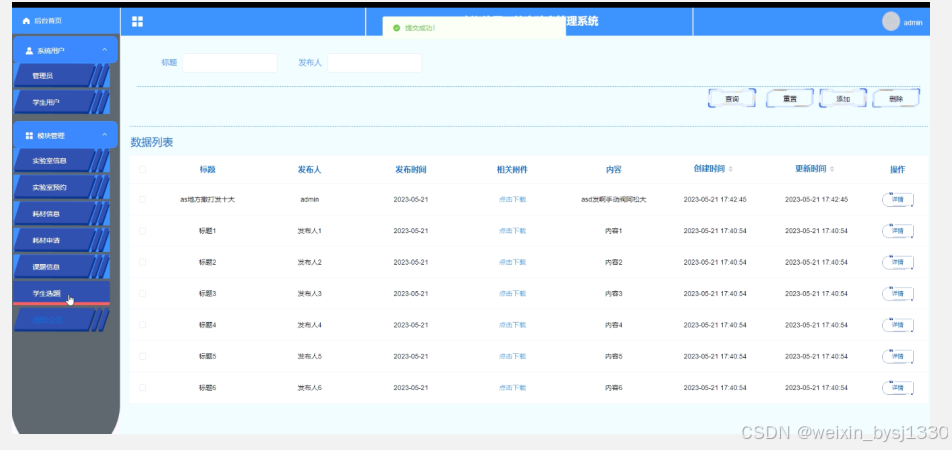
Task: Open 实验室预约 sidebar item
Action: tap(61, 188)
